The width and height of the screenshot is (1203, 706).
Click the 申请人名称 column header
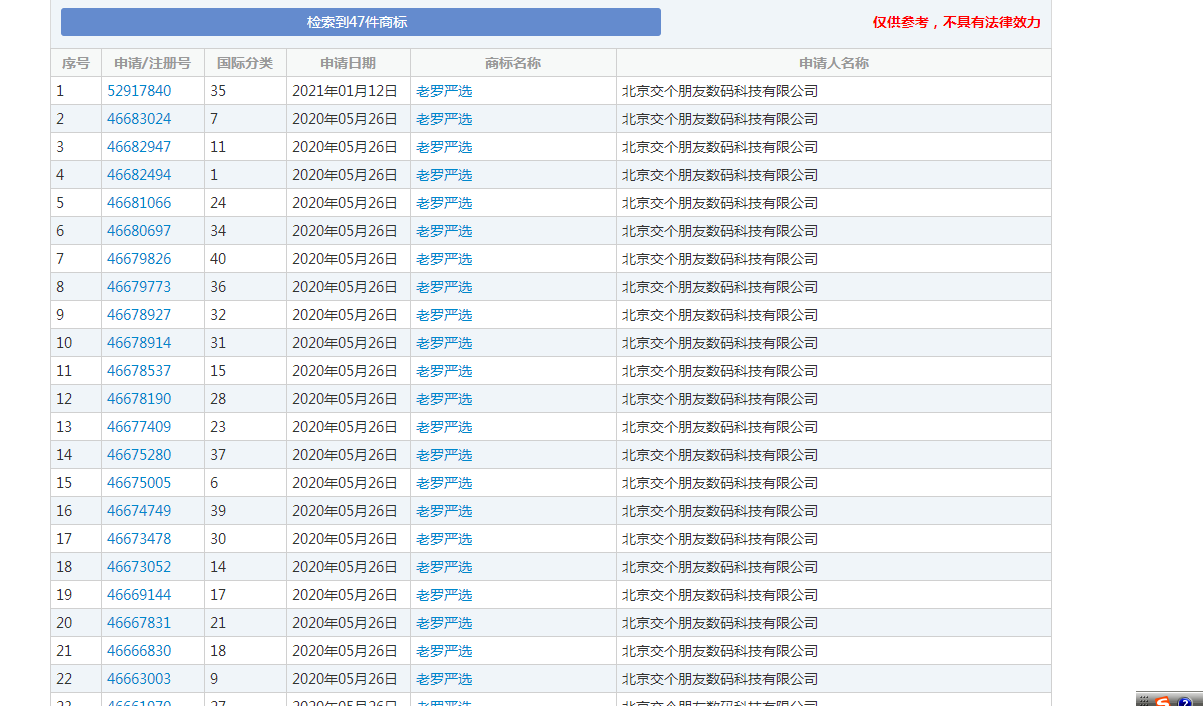833,63
